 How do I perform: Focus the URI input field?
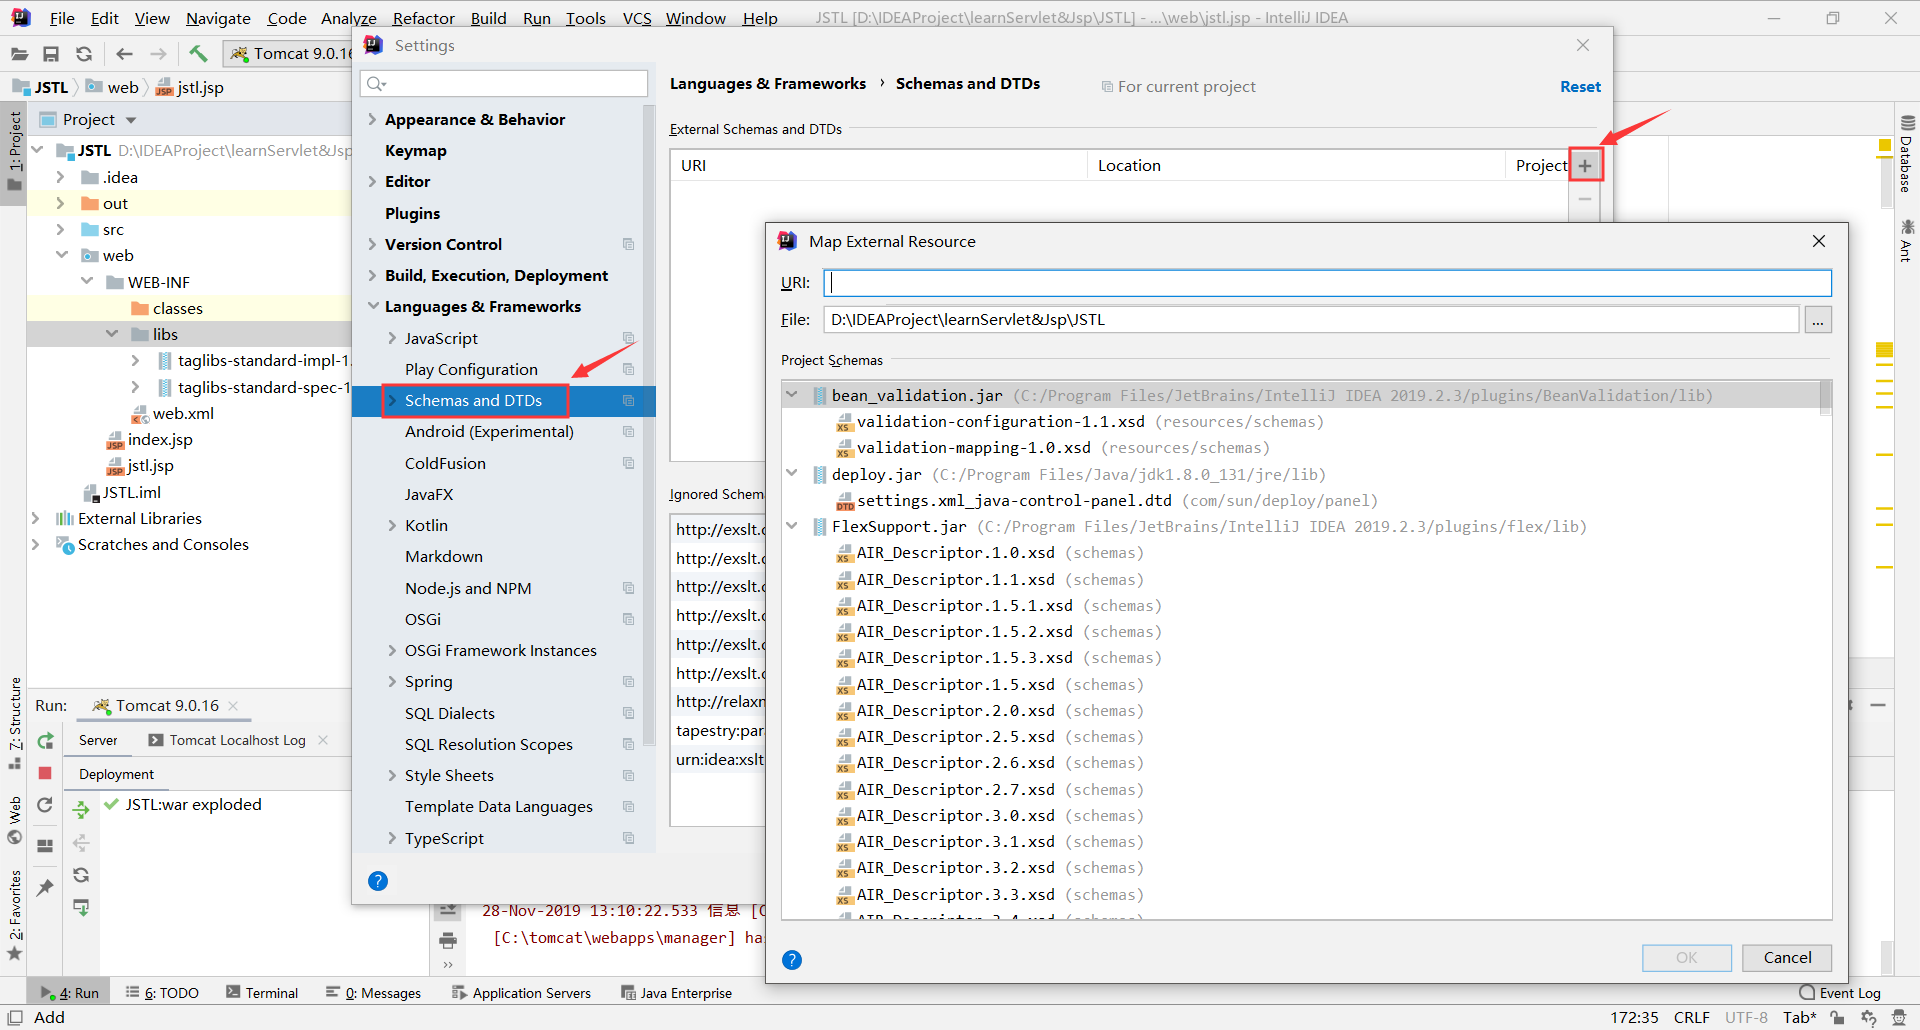[1327, 283]
